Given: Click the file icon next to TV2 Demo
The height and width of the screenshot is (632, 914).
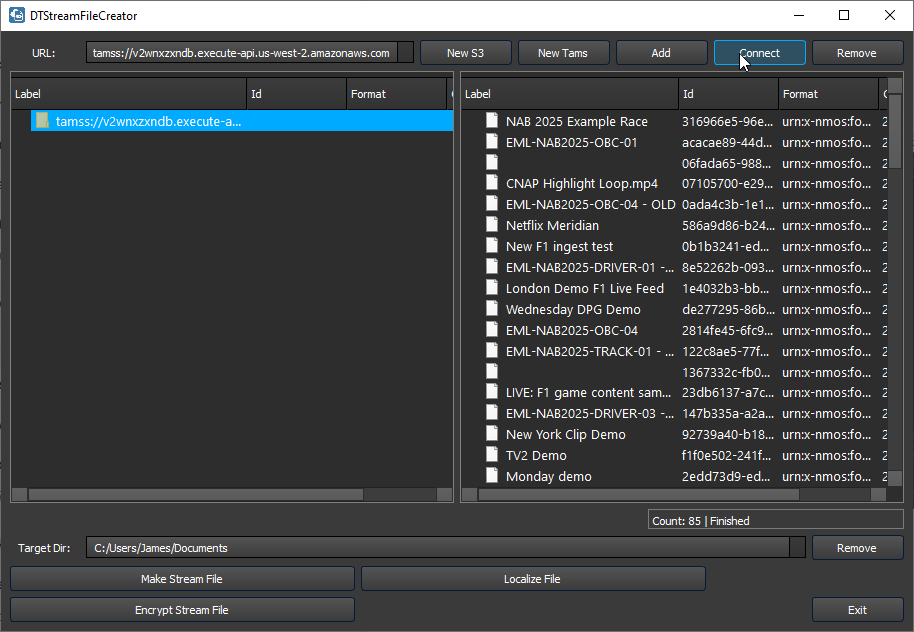Looking at the screenshot, I should coord(492,455).
